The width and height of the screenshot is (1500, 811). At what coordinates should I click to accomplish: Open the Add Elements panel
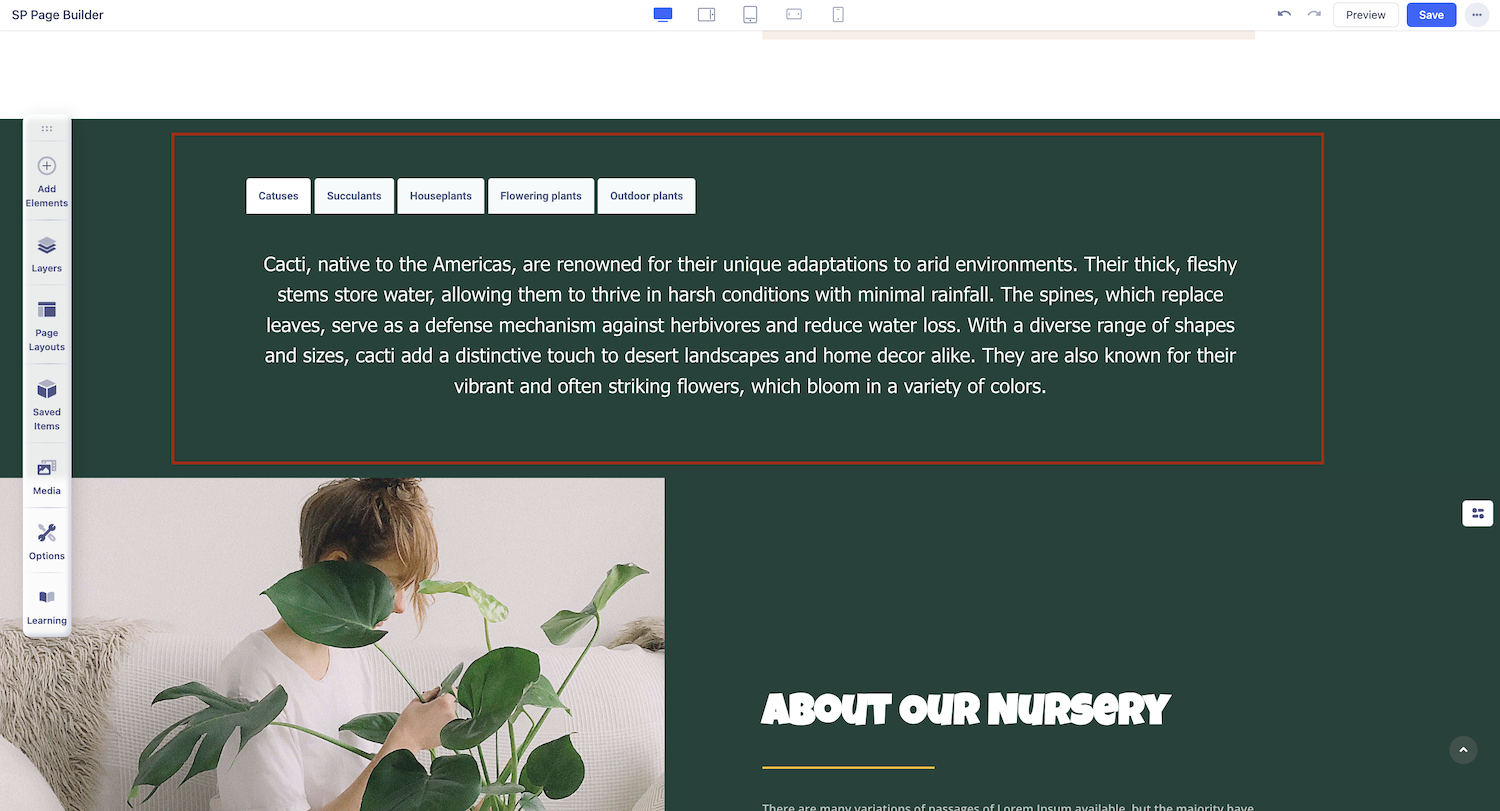click(x=47, y=182)
